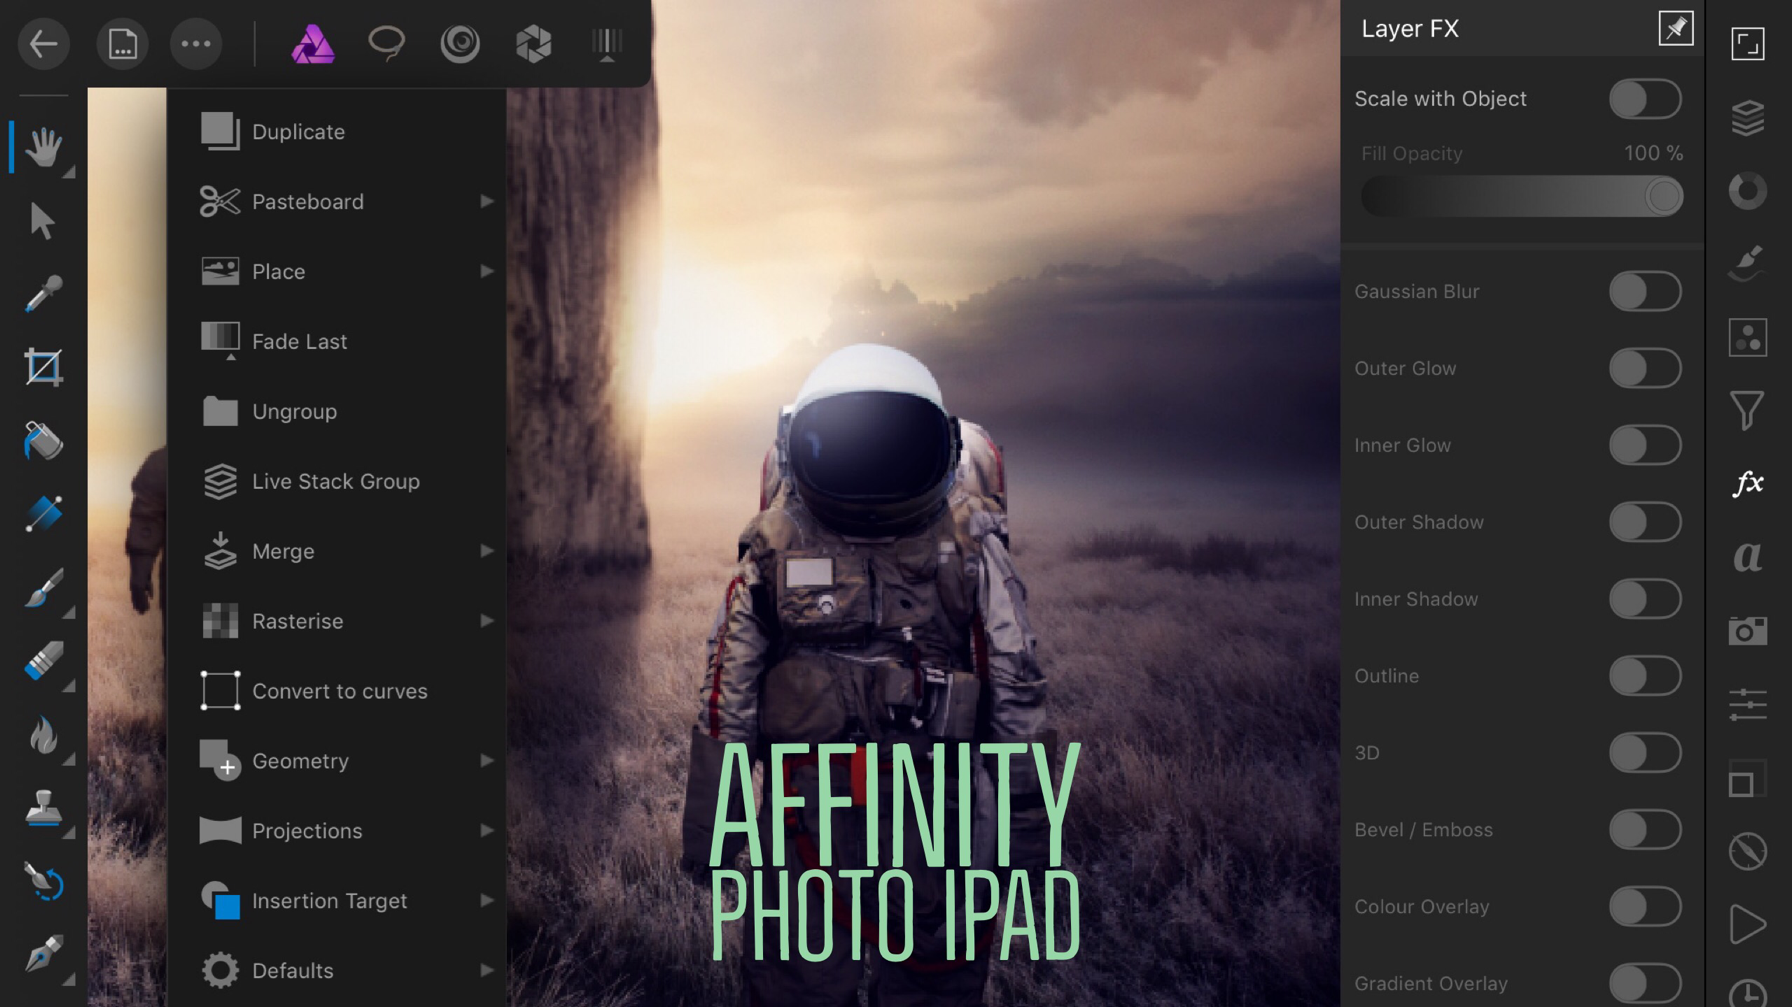Expand the Geometry submenu arrow
This screenshot has height=1007, width=1792.
[x=487, y=761]
